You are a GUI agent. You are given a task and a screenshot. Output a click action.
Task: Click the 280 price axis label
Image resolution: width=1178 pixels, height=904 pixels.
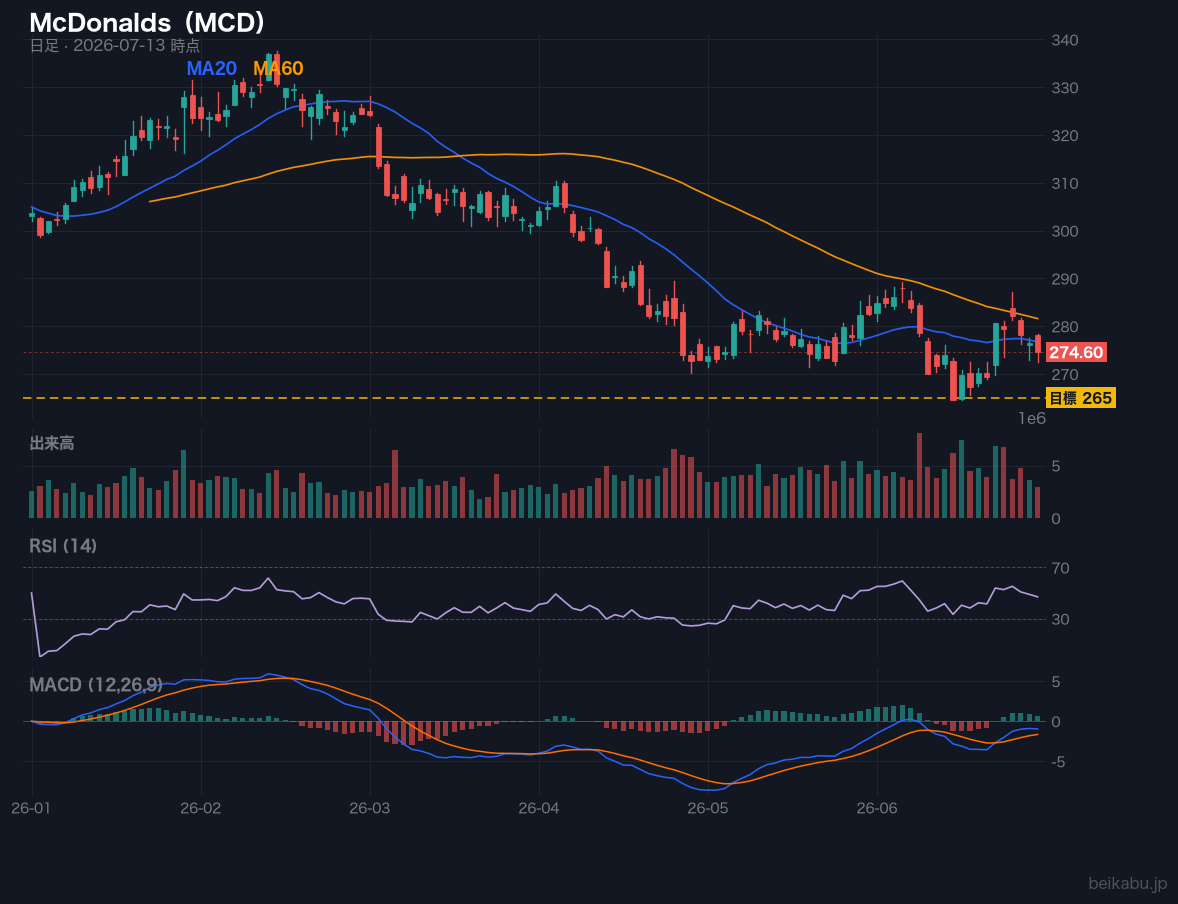tap(1065, 327)
